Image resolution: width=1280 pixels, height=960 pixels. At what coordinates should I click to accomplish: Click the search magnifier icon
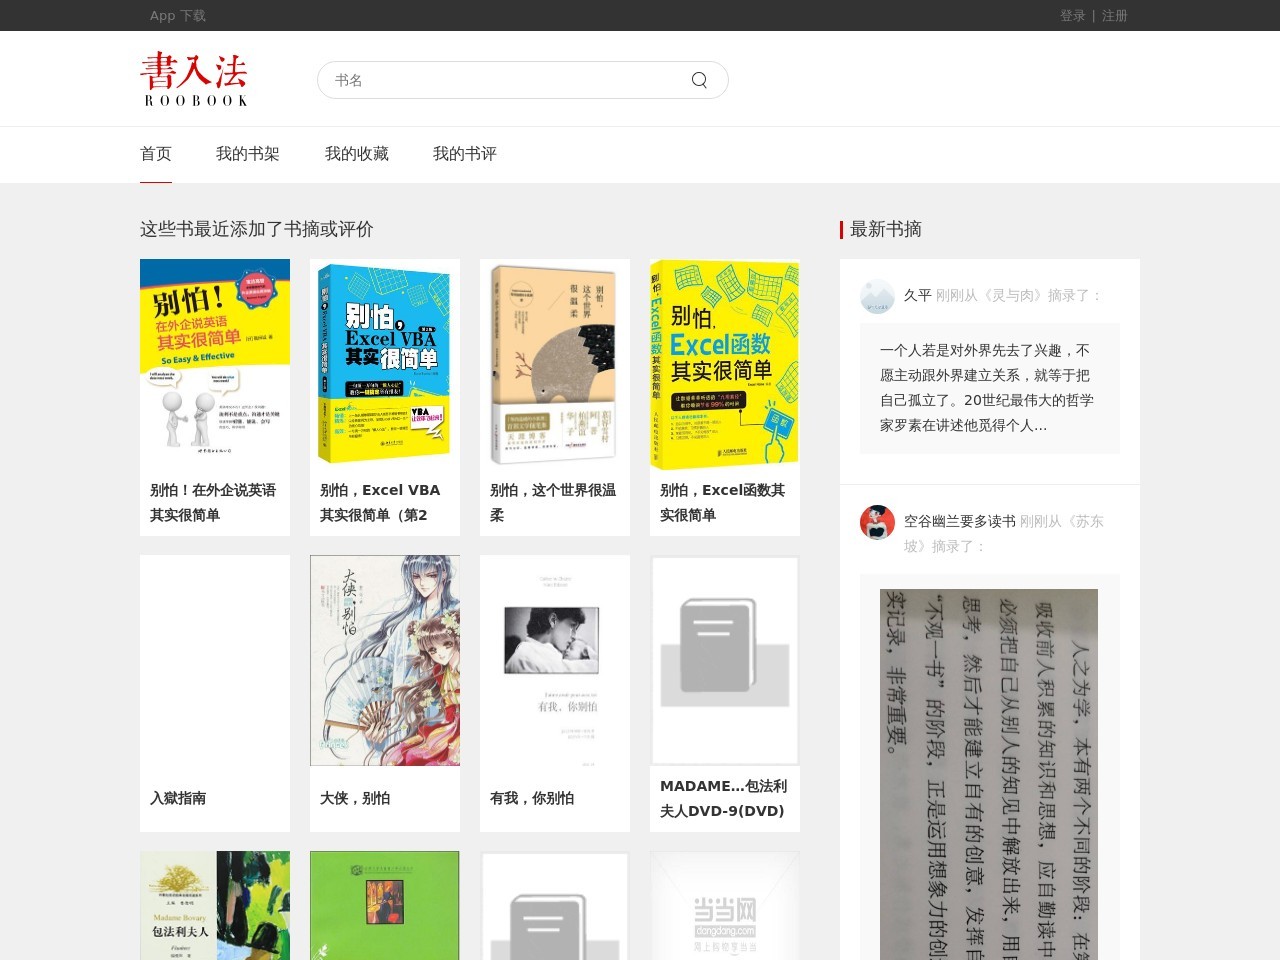pyautogui.click(x=699, y=80)
